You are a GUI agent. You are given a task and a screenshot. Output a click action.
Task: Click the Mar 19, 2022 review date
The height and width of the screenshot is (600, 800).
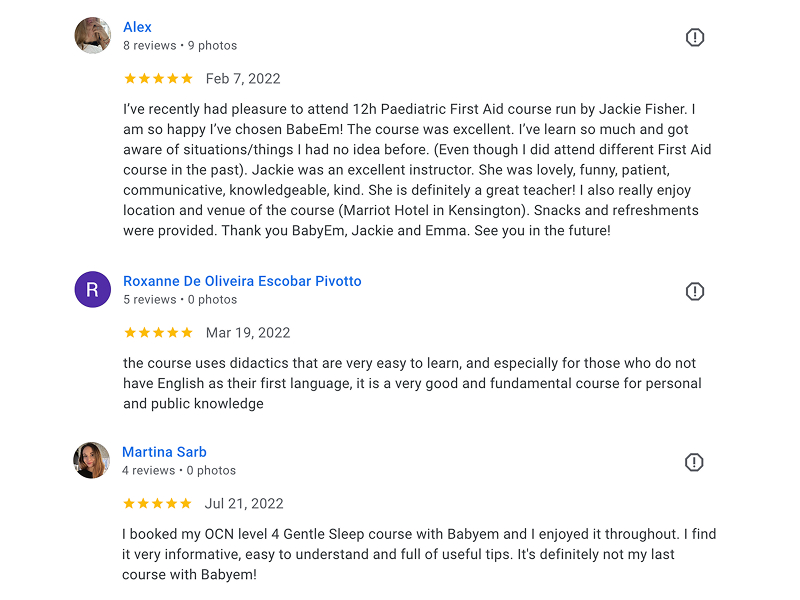[x=248, y=333]
